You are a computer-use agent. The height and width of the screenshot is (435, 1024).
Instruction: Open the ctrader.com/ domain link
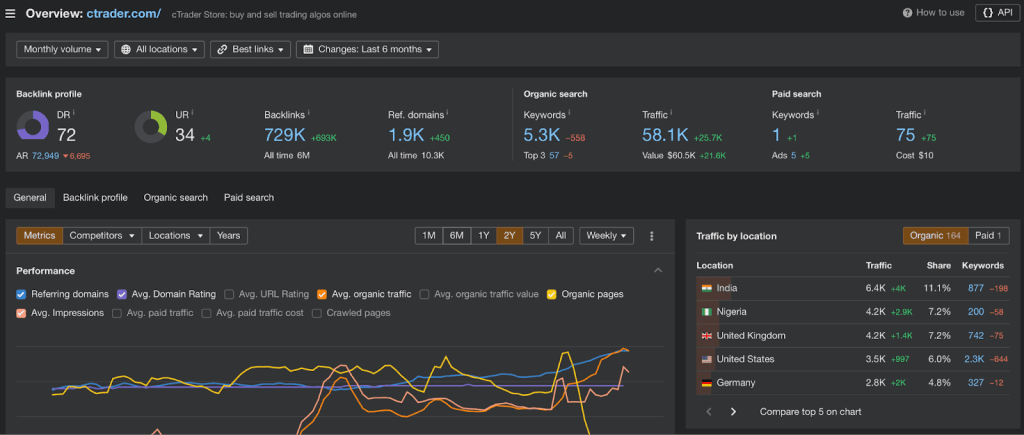point(123,14)
